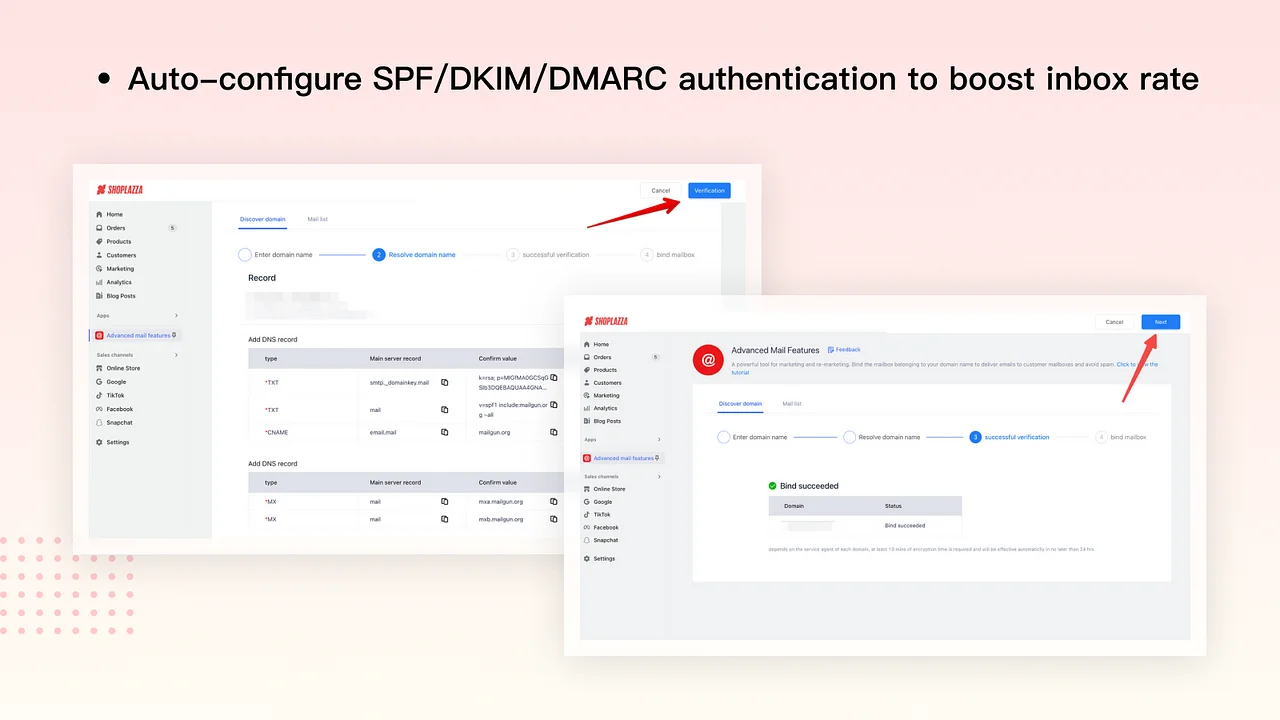Image resolution: width=1280 pixels, height=720 pixels.
Task: Expand Sales channels in the DNS records window
Action: point(176,355)
